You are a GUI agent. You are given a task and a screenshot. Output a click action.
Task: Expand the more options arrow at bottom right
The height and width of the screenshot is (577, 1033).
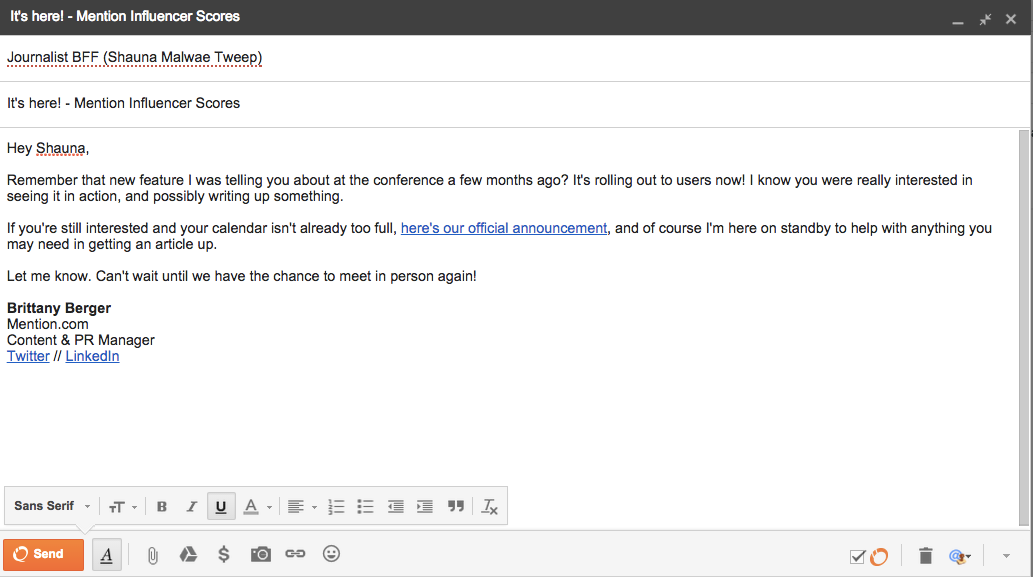(1006, 556)
